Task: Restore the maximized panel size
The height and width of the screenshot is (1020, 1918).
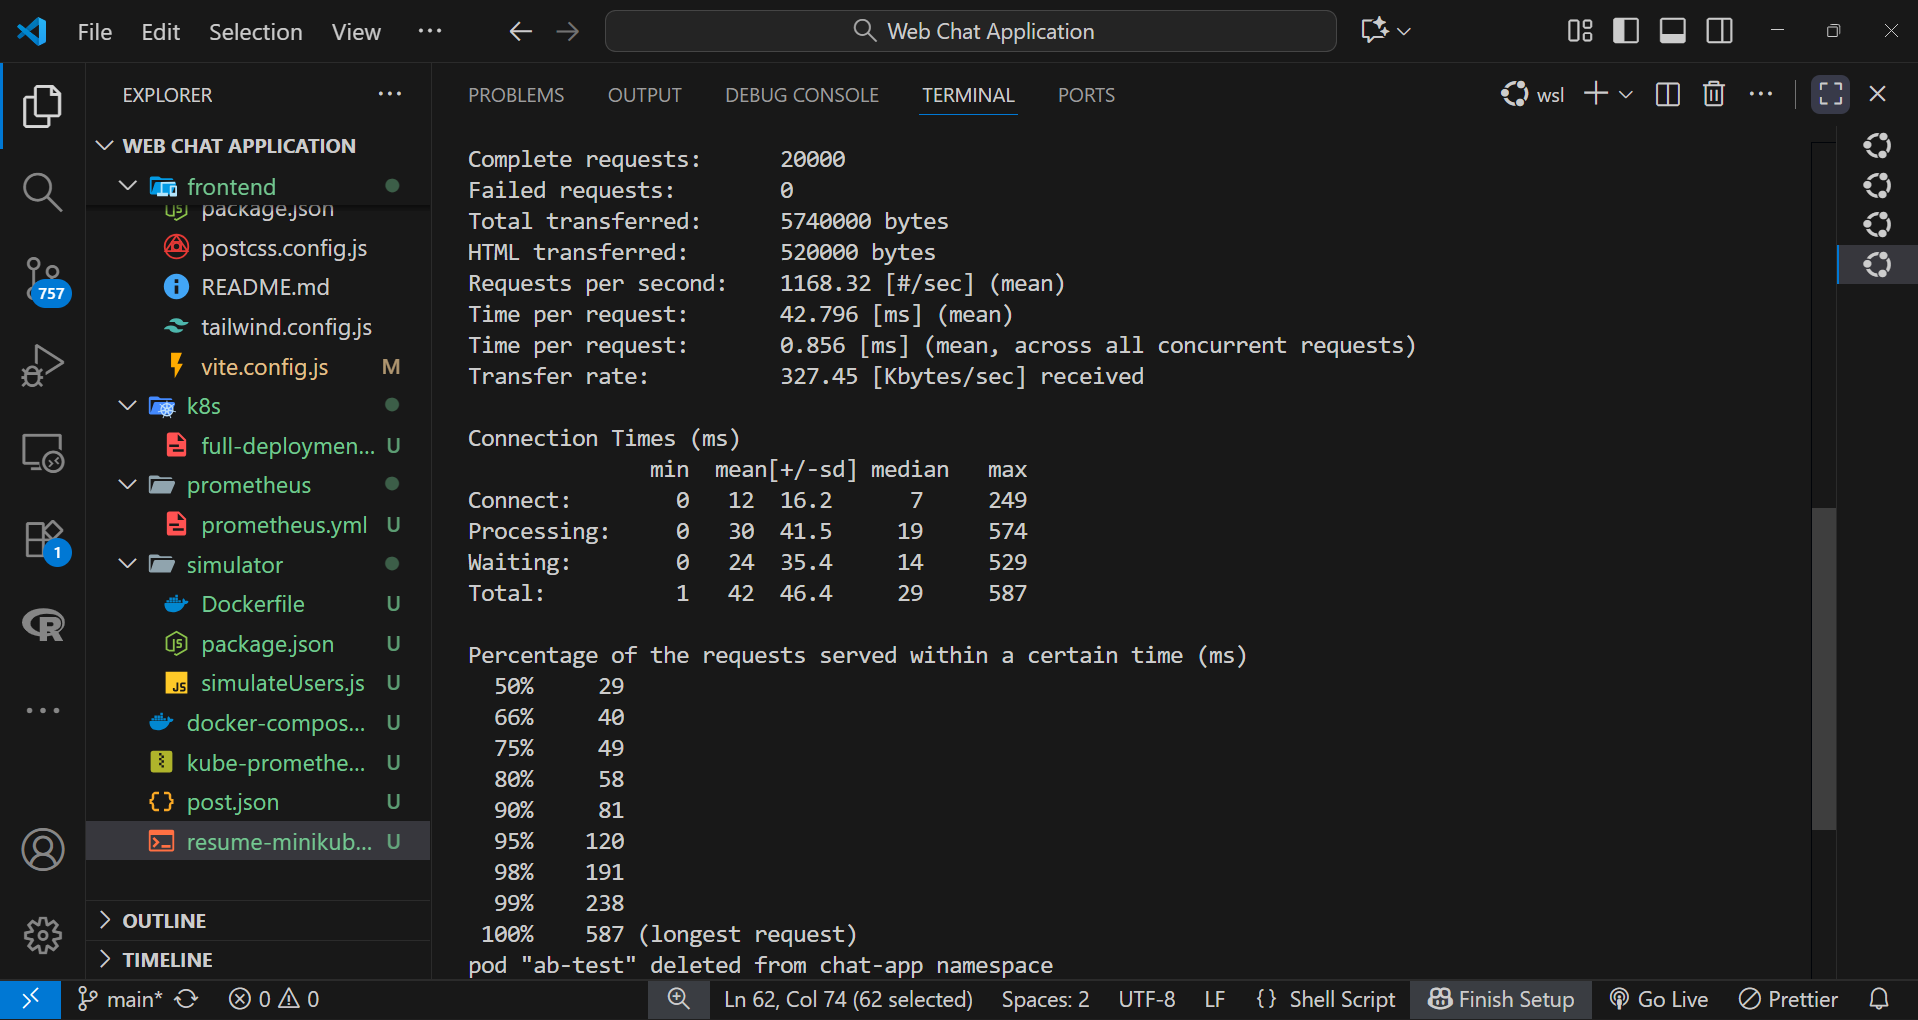Action: (1831, 94)
